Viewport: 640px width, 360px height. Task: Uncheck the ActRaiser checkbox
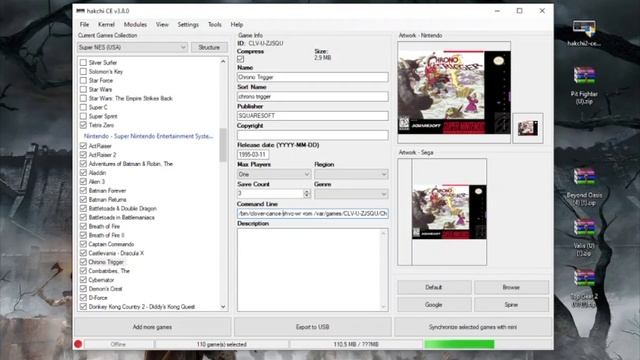pos(83,146)
